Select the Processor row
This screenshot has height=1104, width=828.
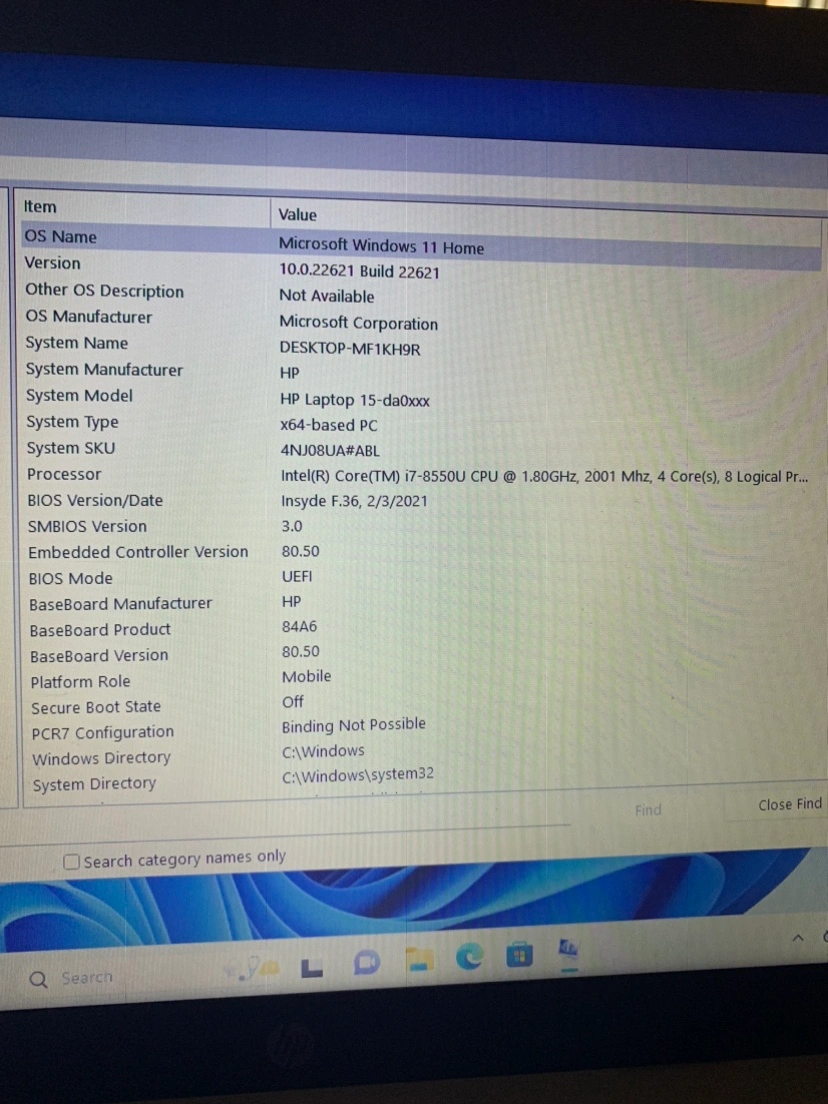(420, 475)
